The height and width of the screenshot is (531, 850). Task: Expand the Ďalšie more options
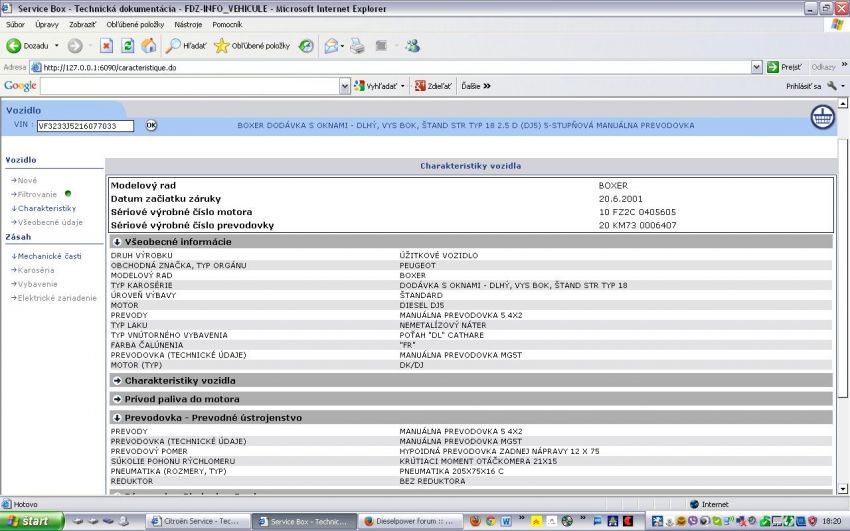[x=475, y=86]
